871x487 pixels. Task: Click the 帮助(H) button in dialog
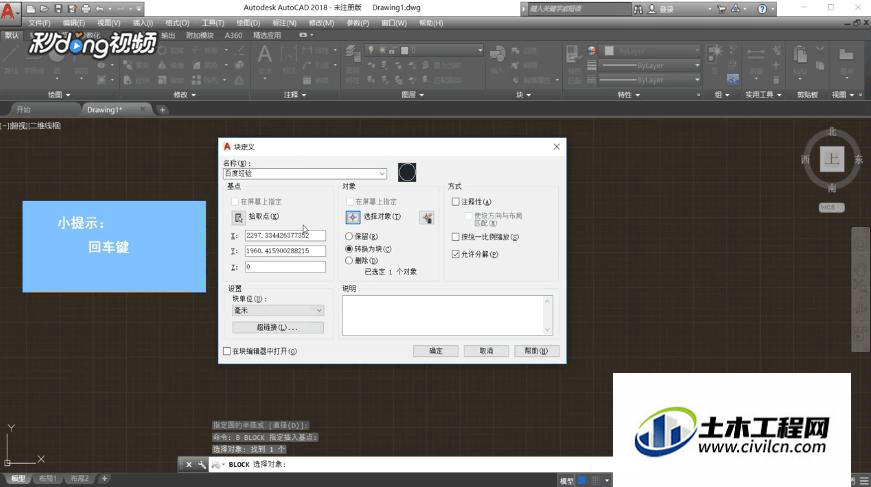537,351
